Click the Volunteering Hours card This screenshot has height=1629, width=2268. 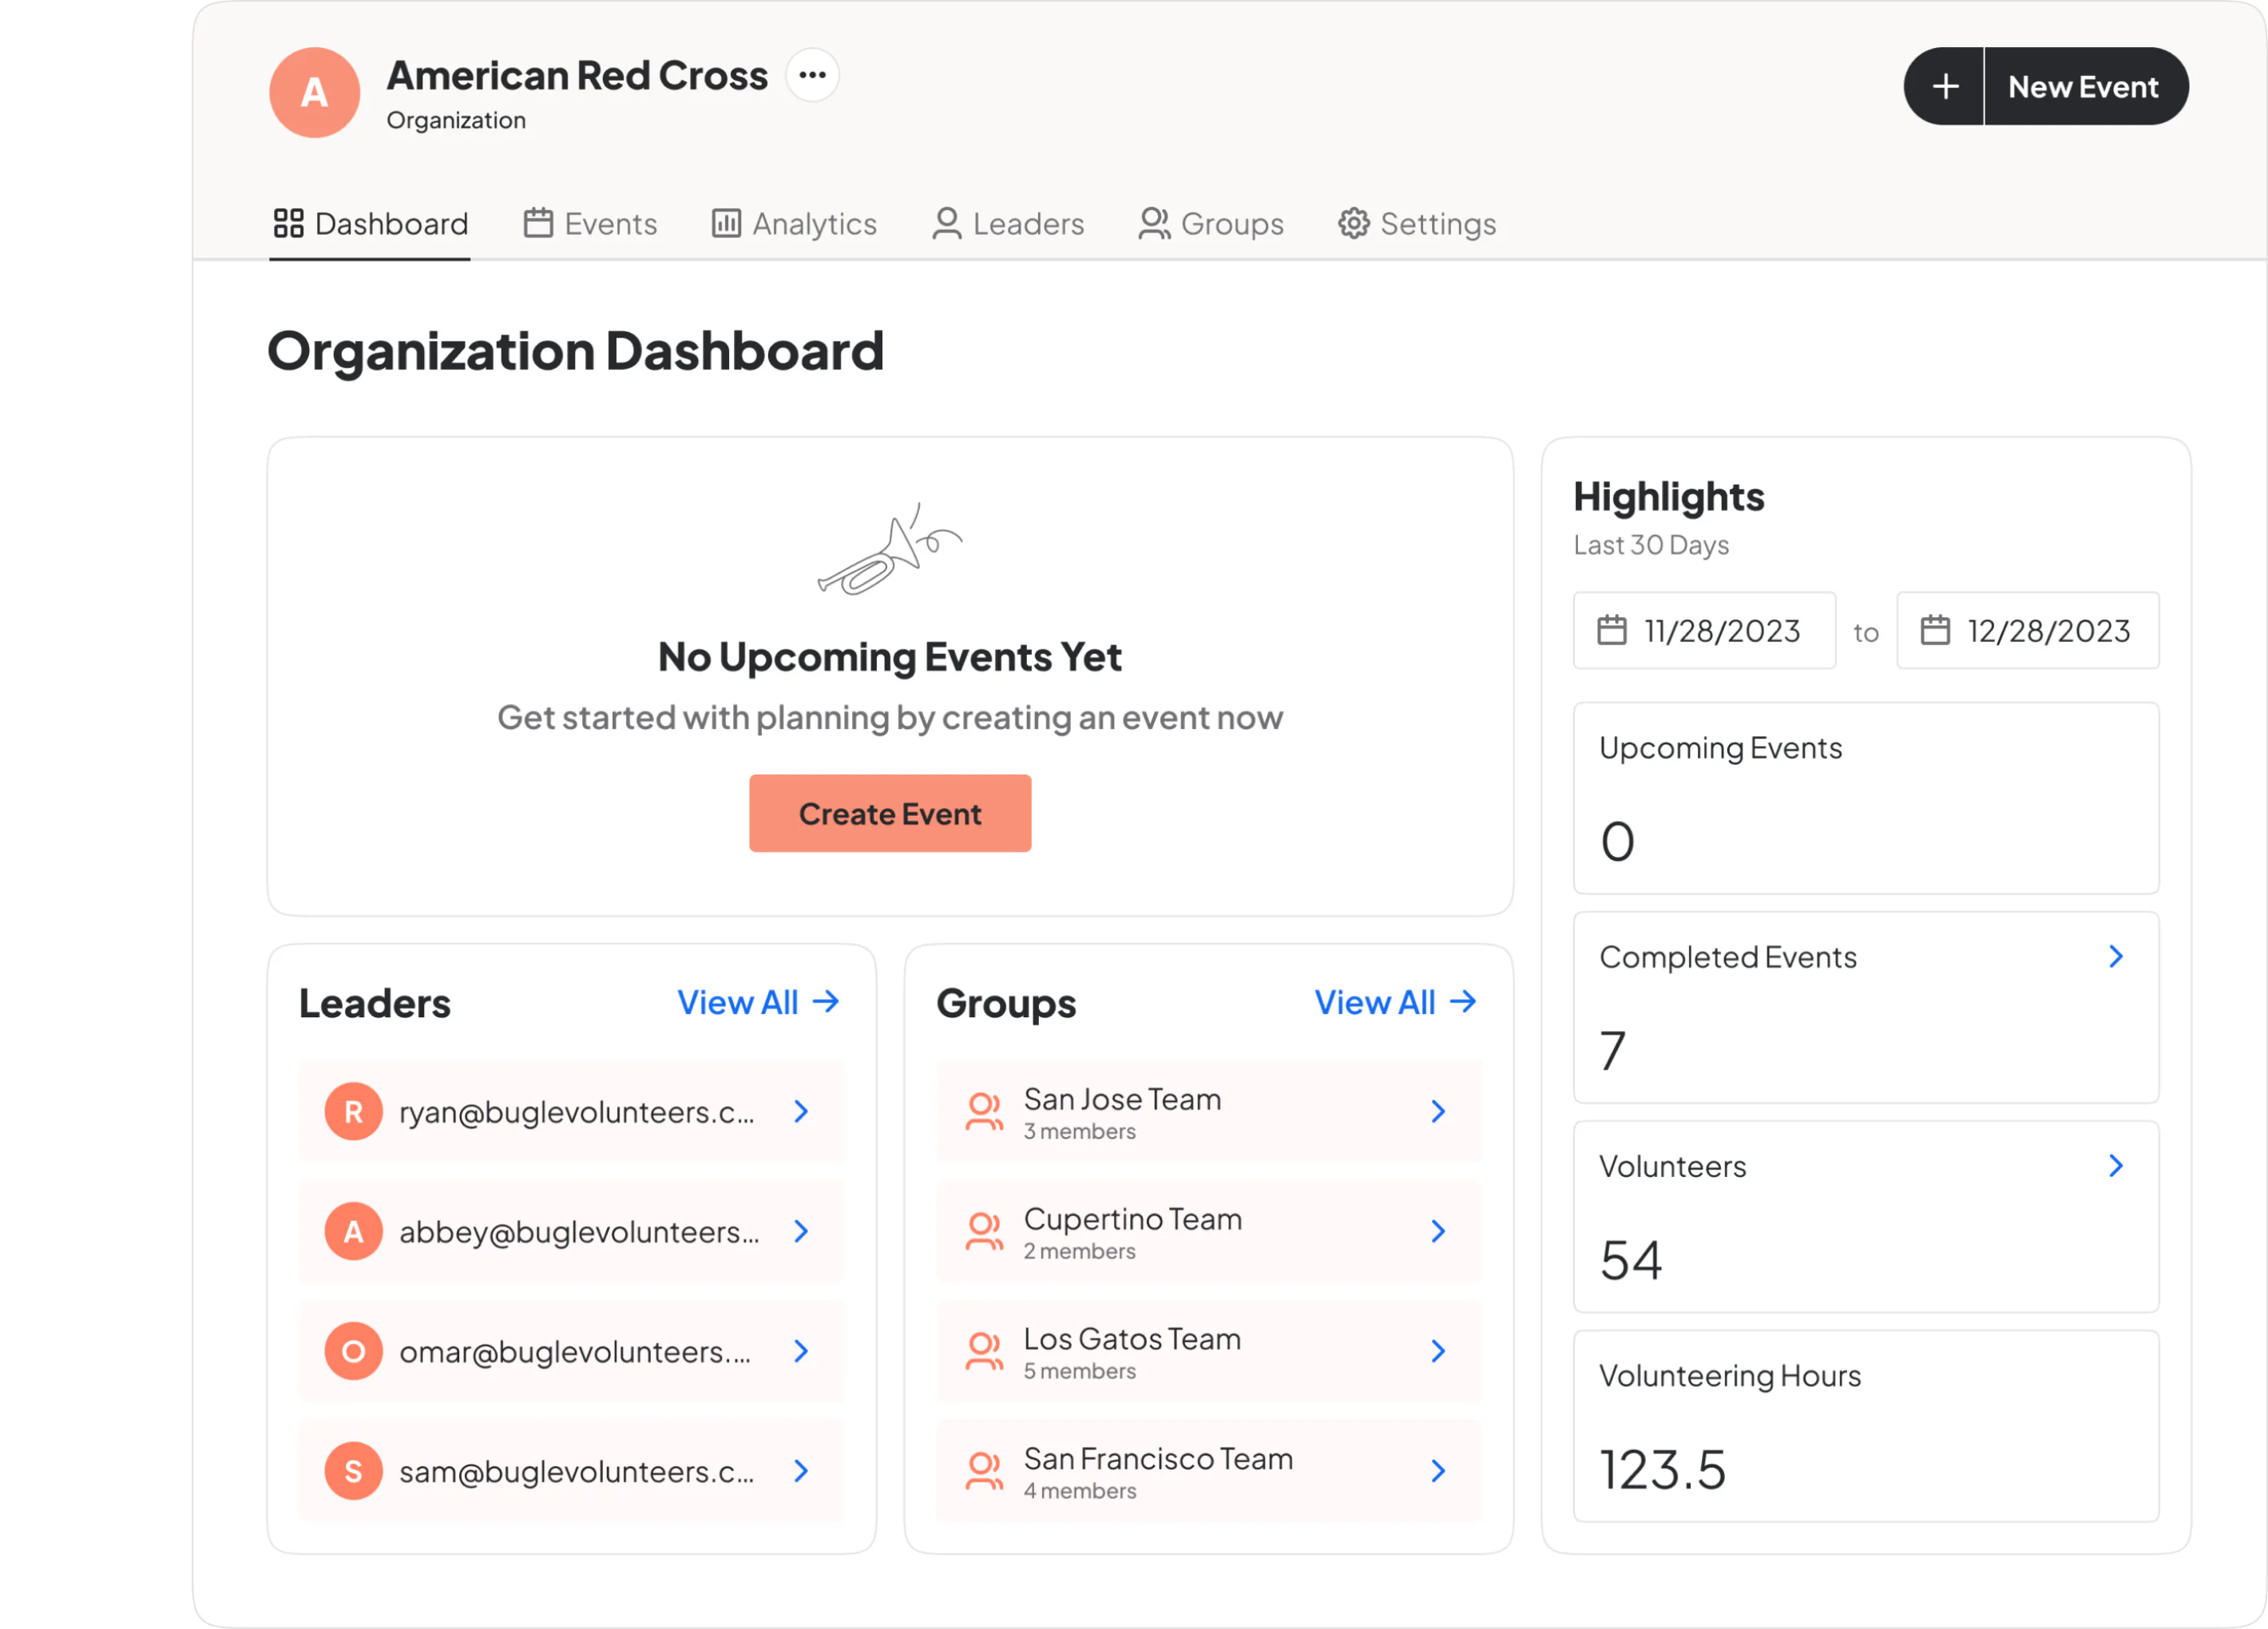click(1866, 1427)
